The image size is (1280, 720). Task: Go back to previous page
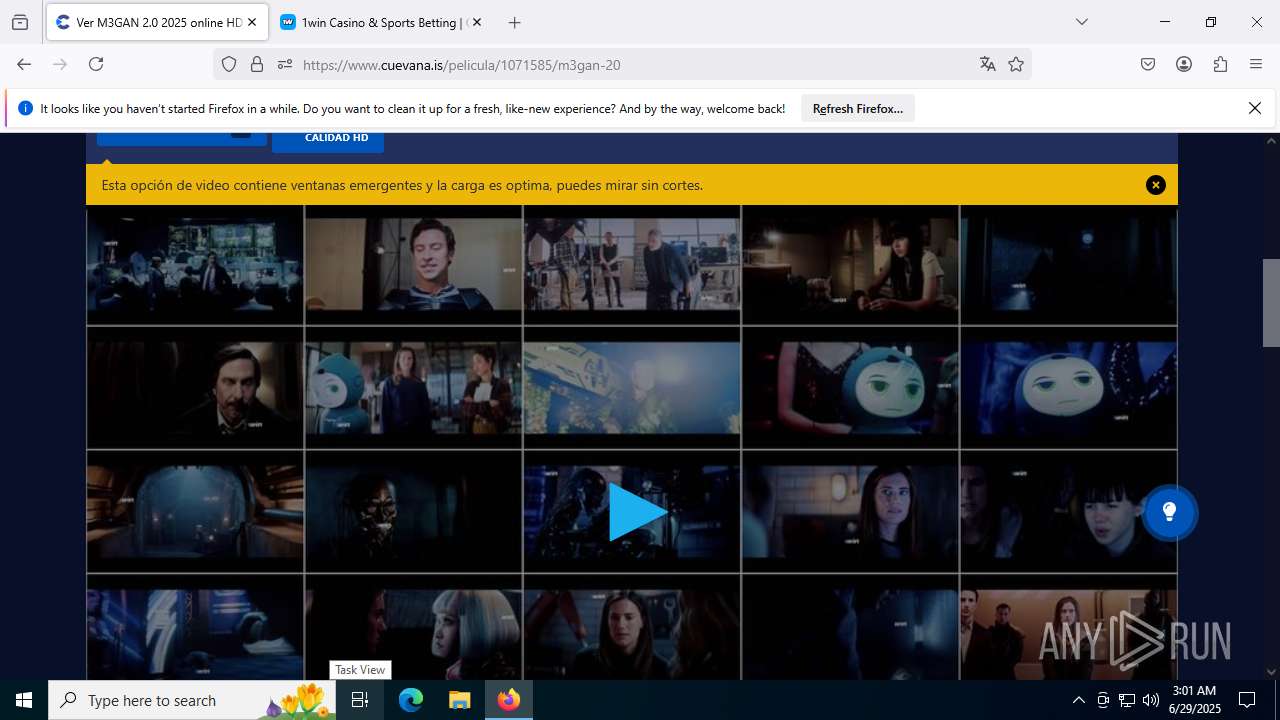[x=24, y=64]
